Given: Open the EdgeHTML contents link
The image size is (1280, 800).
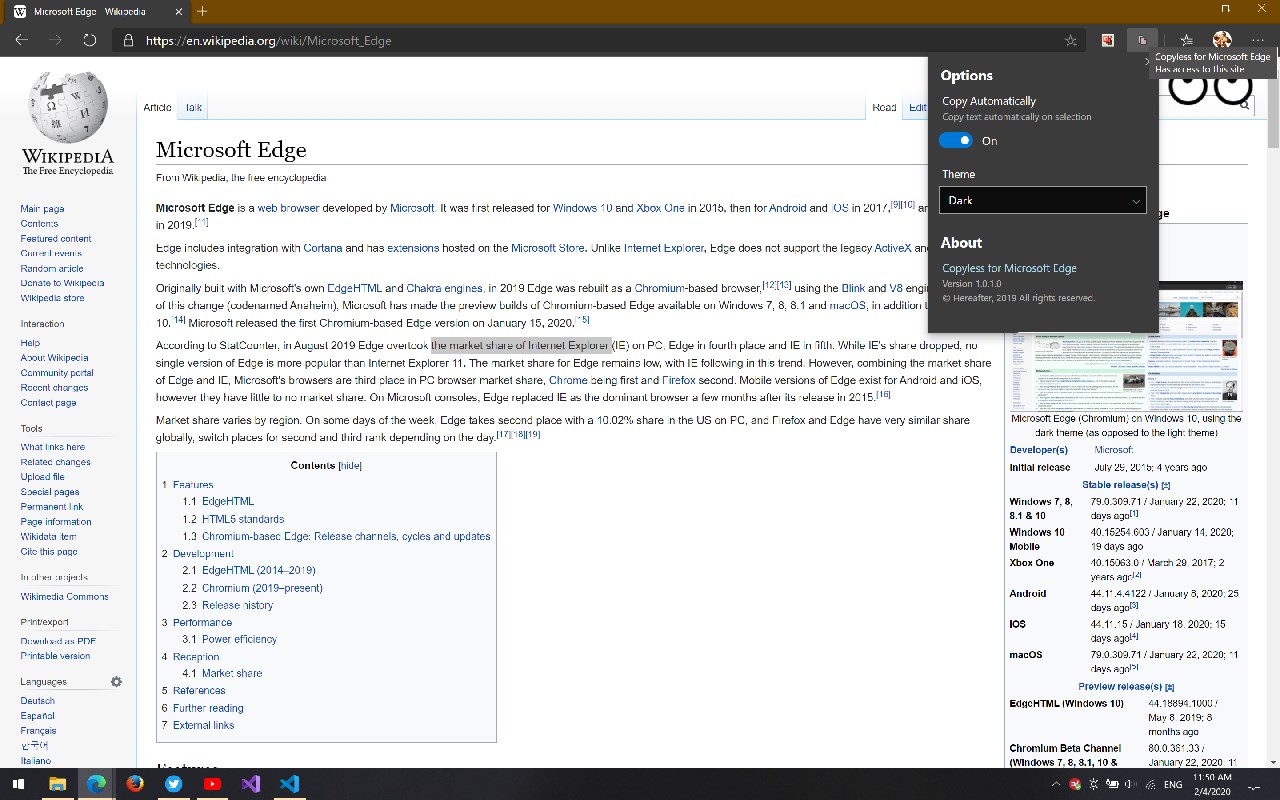Looking at the screenshot, I should [x=227, y=501].
